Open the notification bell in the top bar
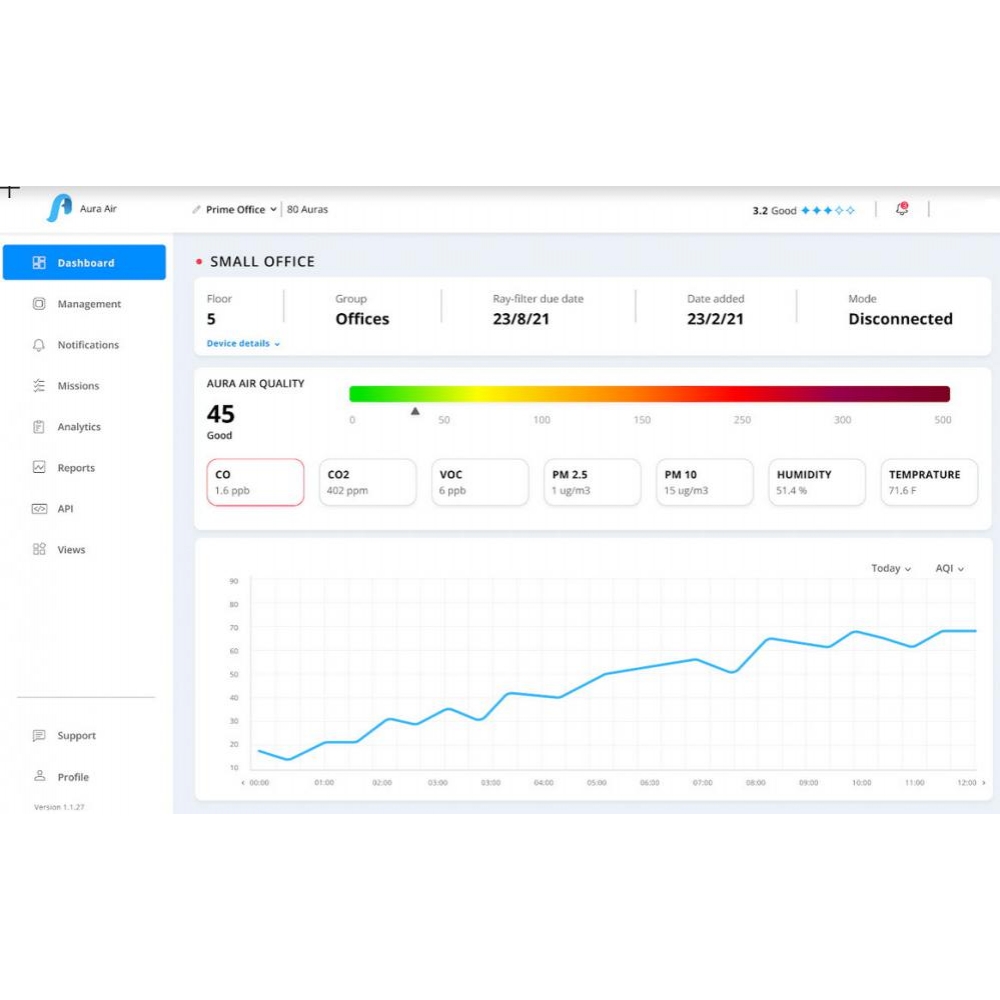The image size is (1000, 1000). [900, 209]
